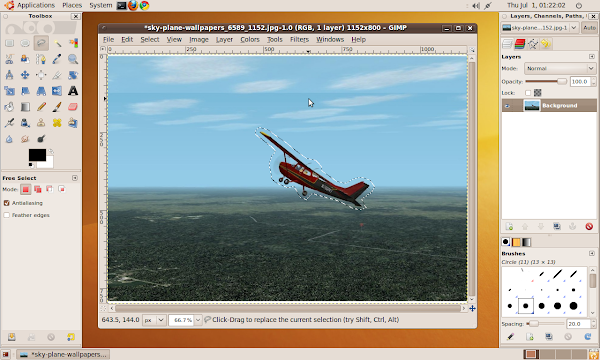Switch to the Paths tab in dock
600x360 pixels.
coord(533,44)
